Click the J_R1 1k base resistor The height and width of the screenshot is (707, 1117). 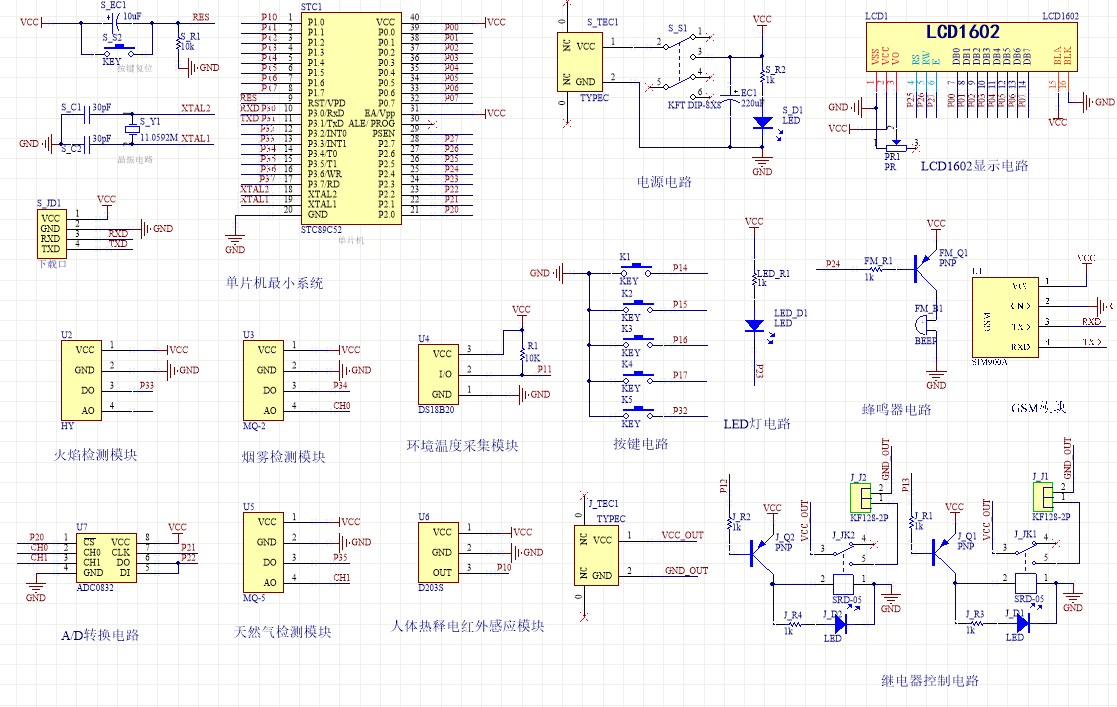coord(913,522)
